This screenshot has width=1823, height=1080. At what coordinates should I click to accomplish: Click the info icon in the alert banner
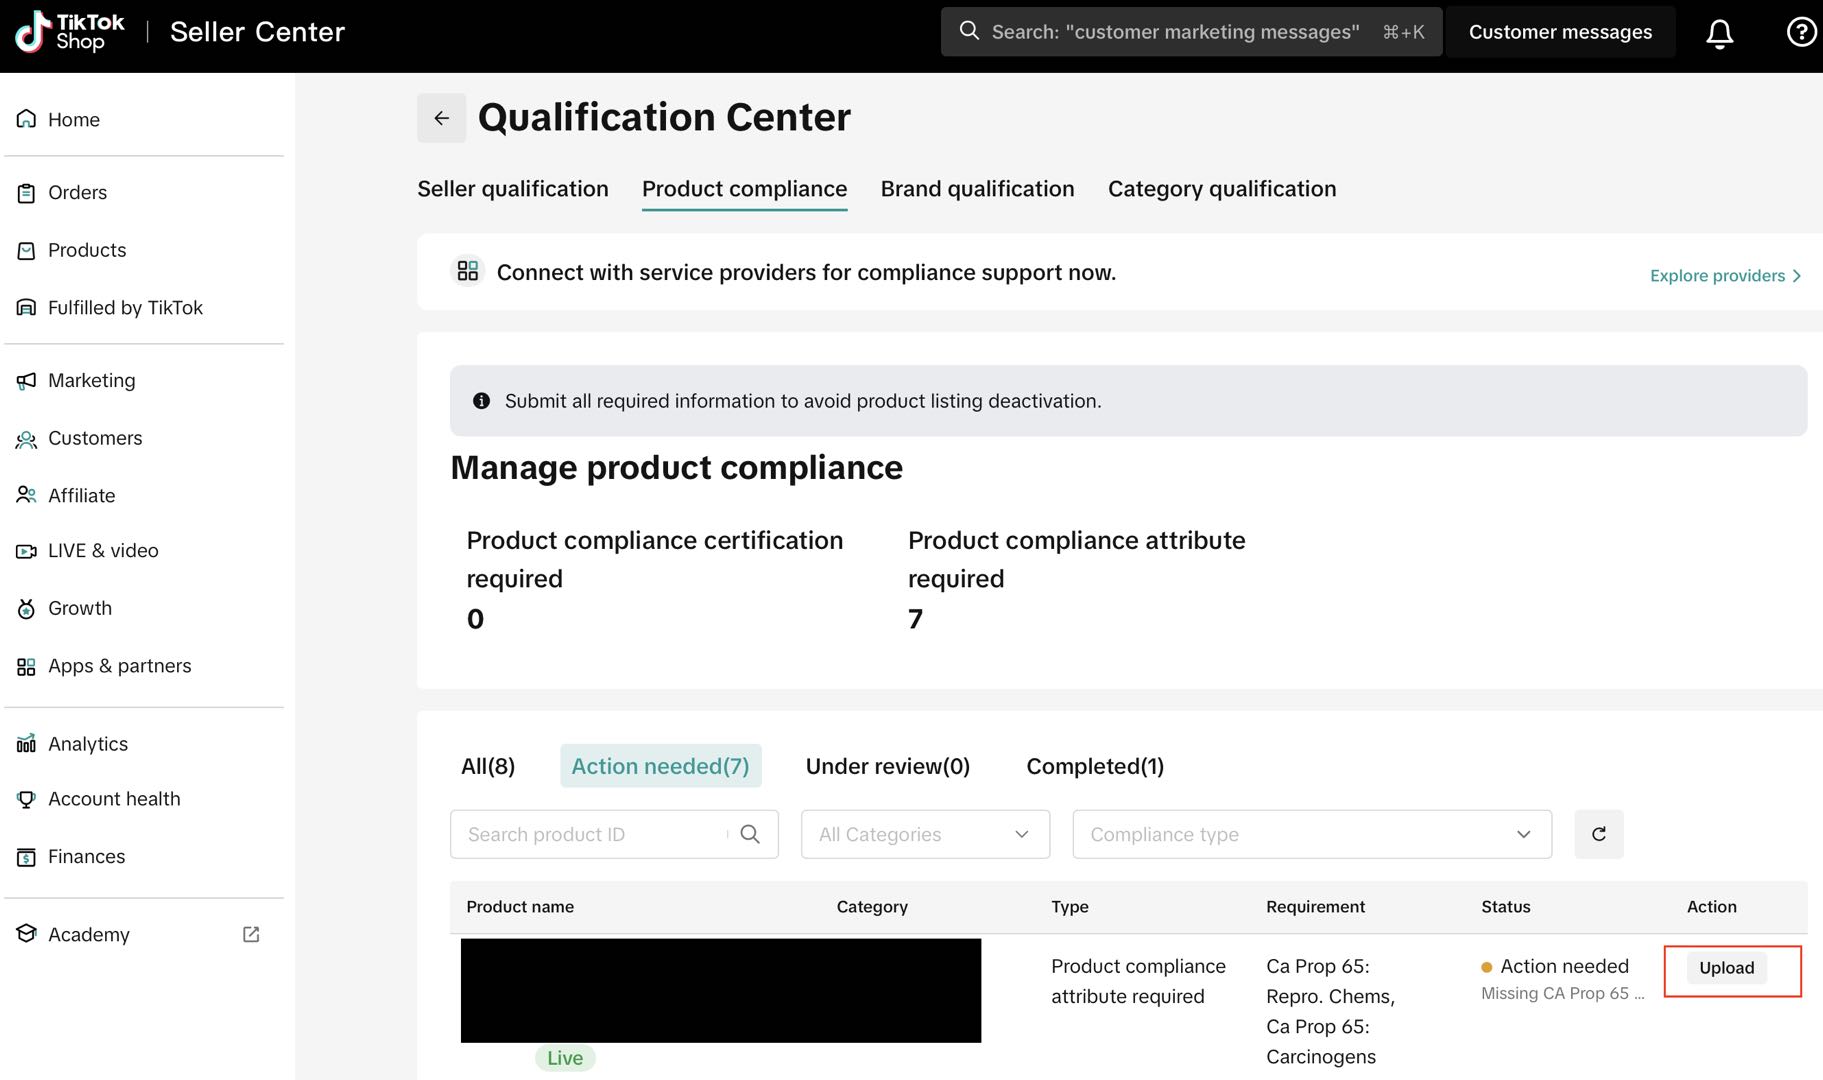tap(481, 401)
